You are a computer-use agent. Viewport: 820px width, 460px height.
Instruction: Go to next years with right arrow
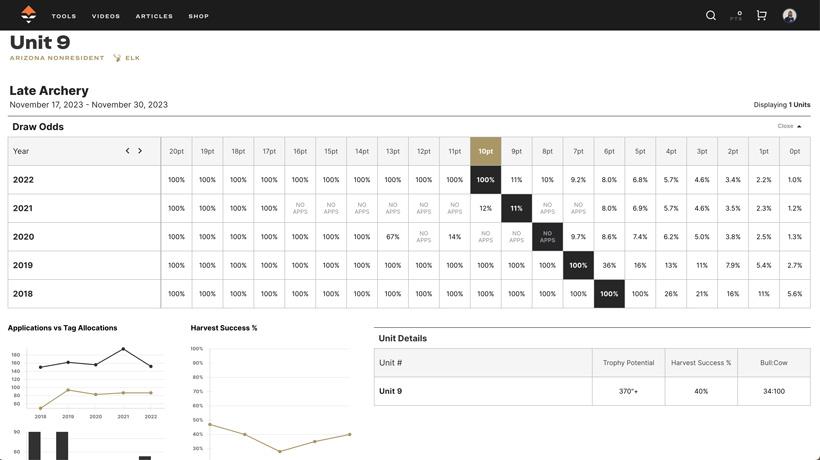tap(140, 151)
